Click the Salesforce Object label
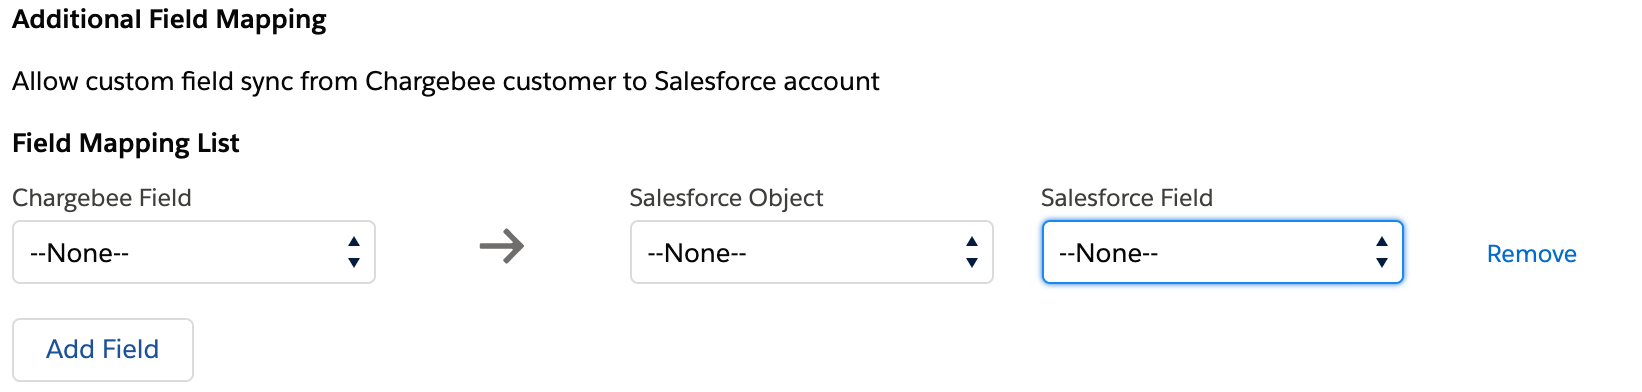This screenshot has height=392, width=1642. coord(726,198)
